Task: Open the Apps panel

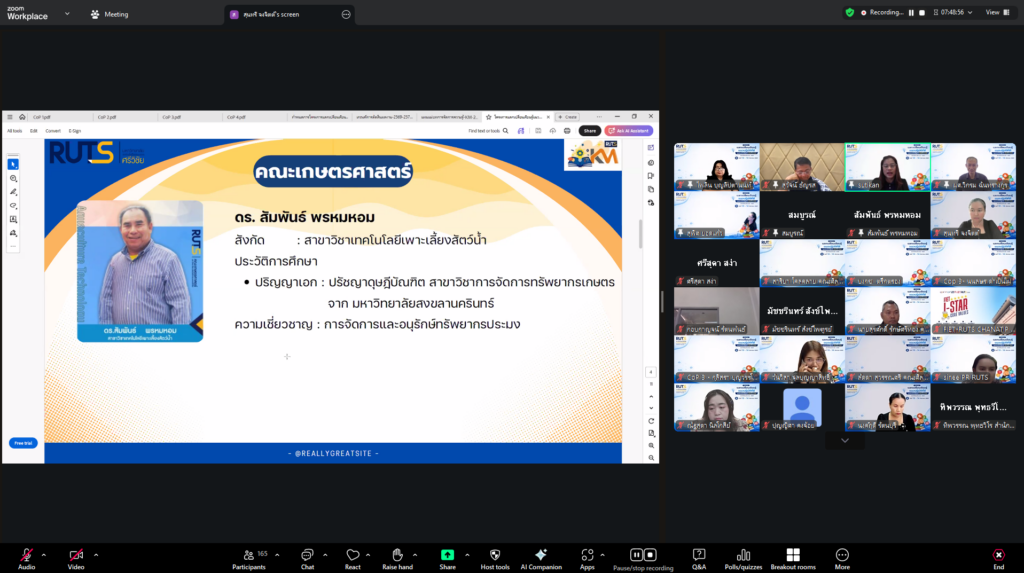Action: coord(587,559)
